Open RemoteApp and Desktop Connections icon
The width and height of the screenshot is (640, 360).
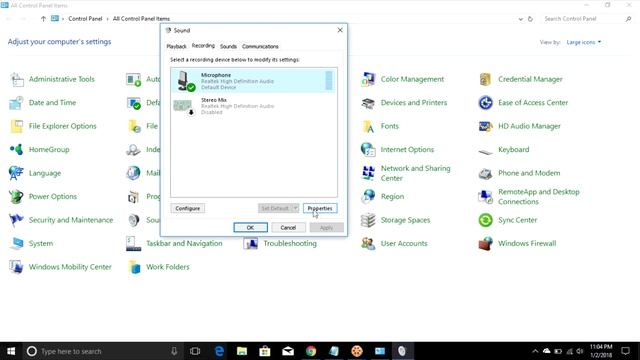pos(485,196)
